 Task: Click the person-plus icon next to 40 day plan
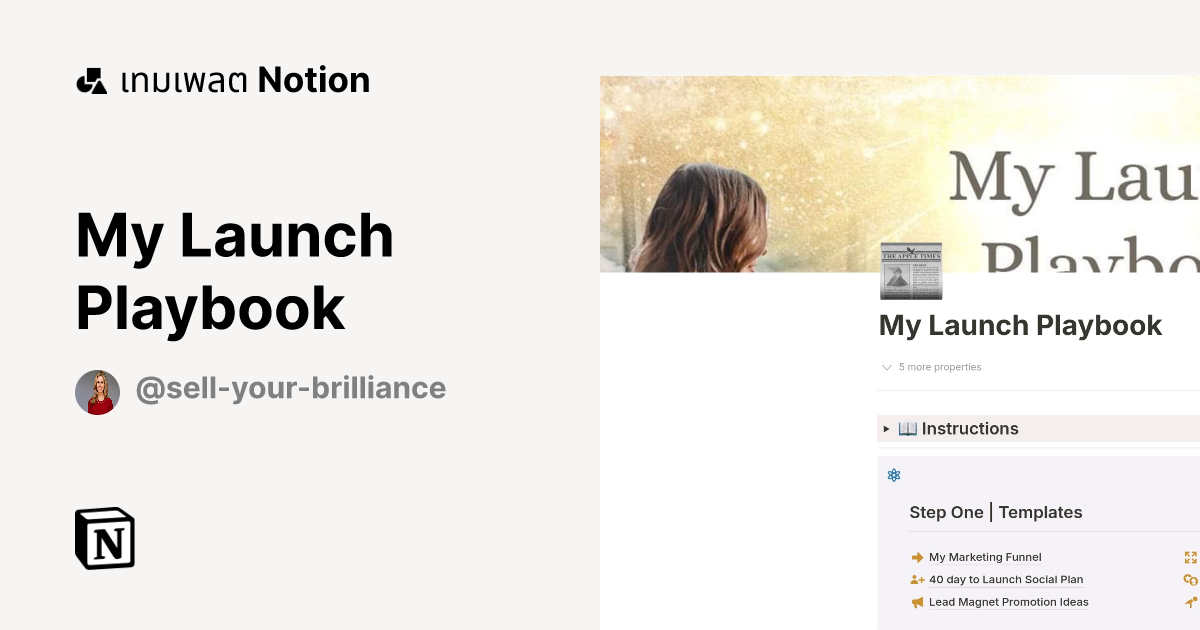pos(917,579)
